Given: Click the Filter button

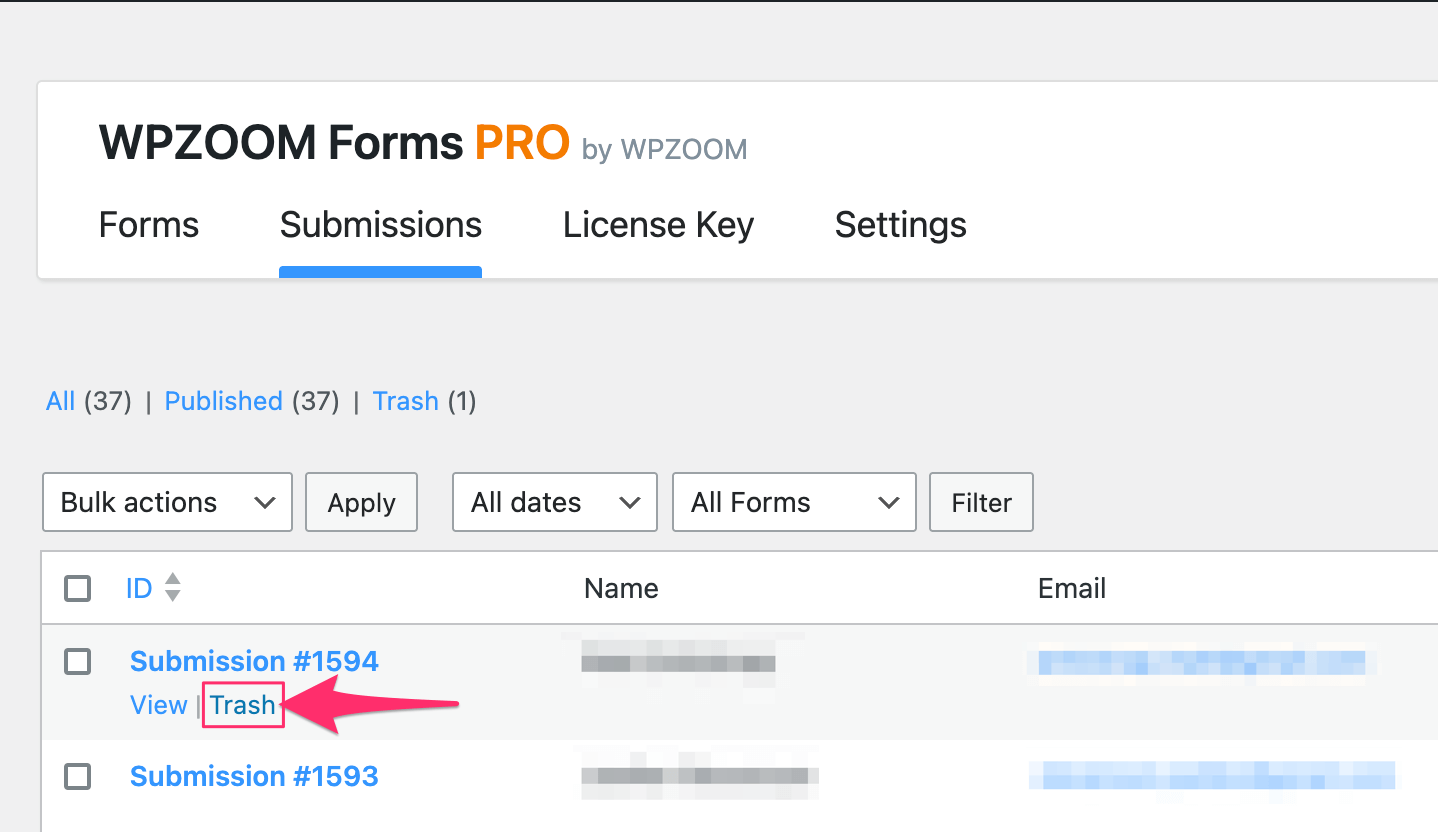Looking at the screenshot, I should tap(981, 502).
